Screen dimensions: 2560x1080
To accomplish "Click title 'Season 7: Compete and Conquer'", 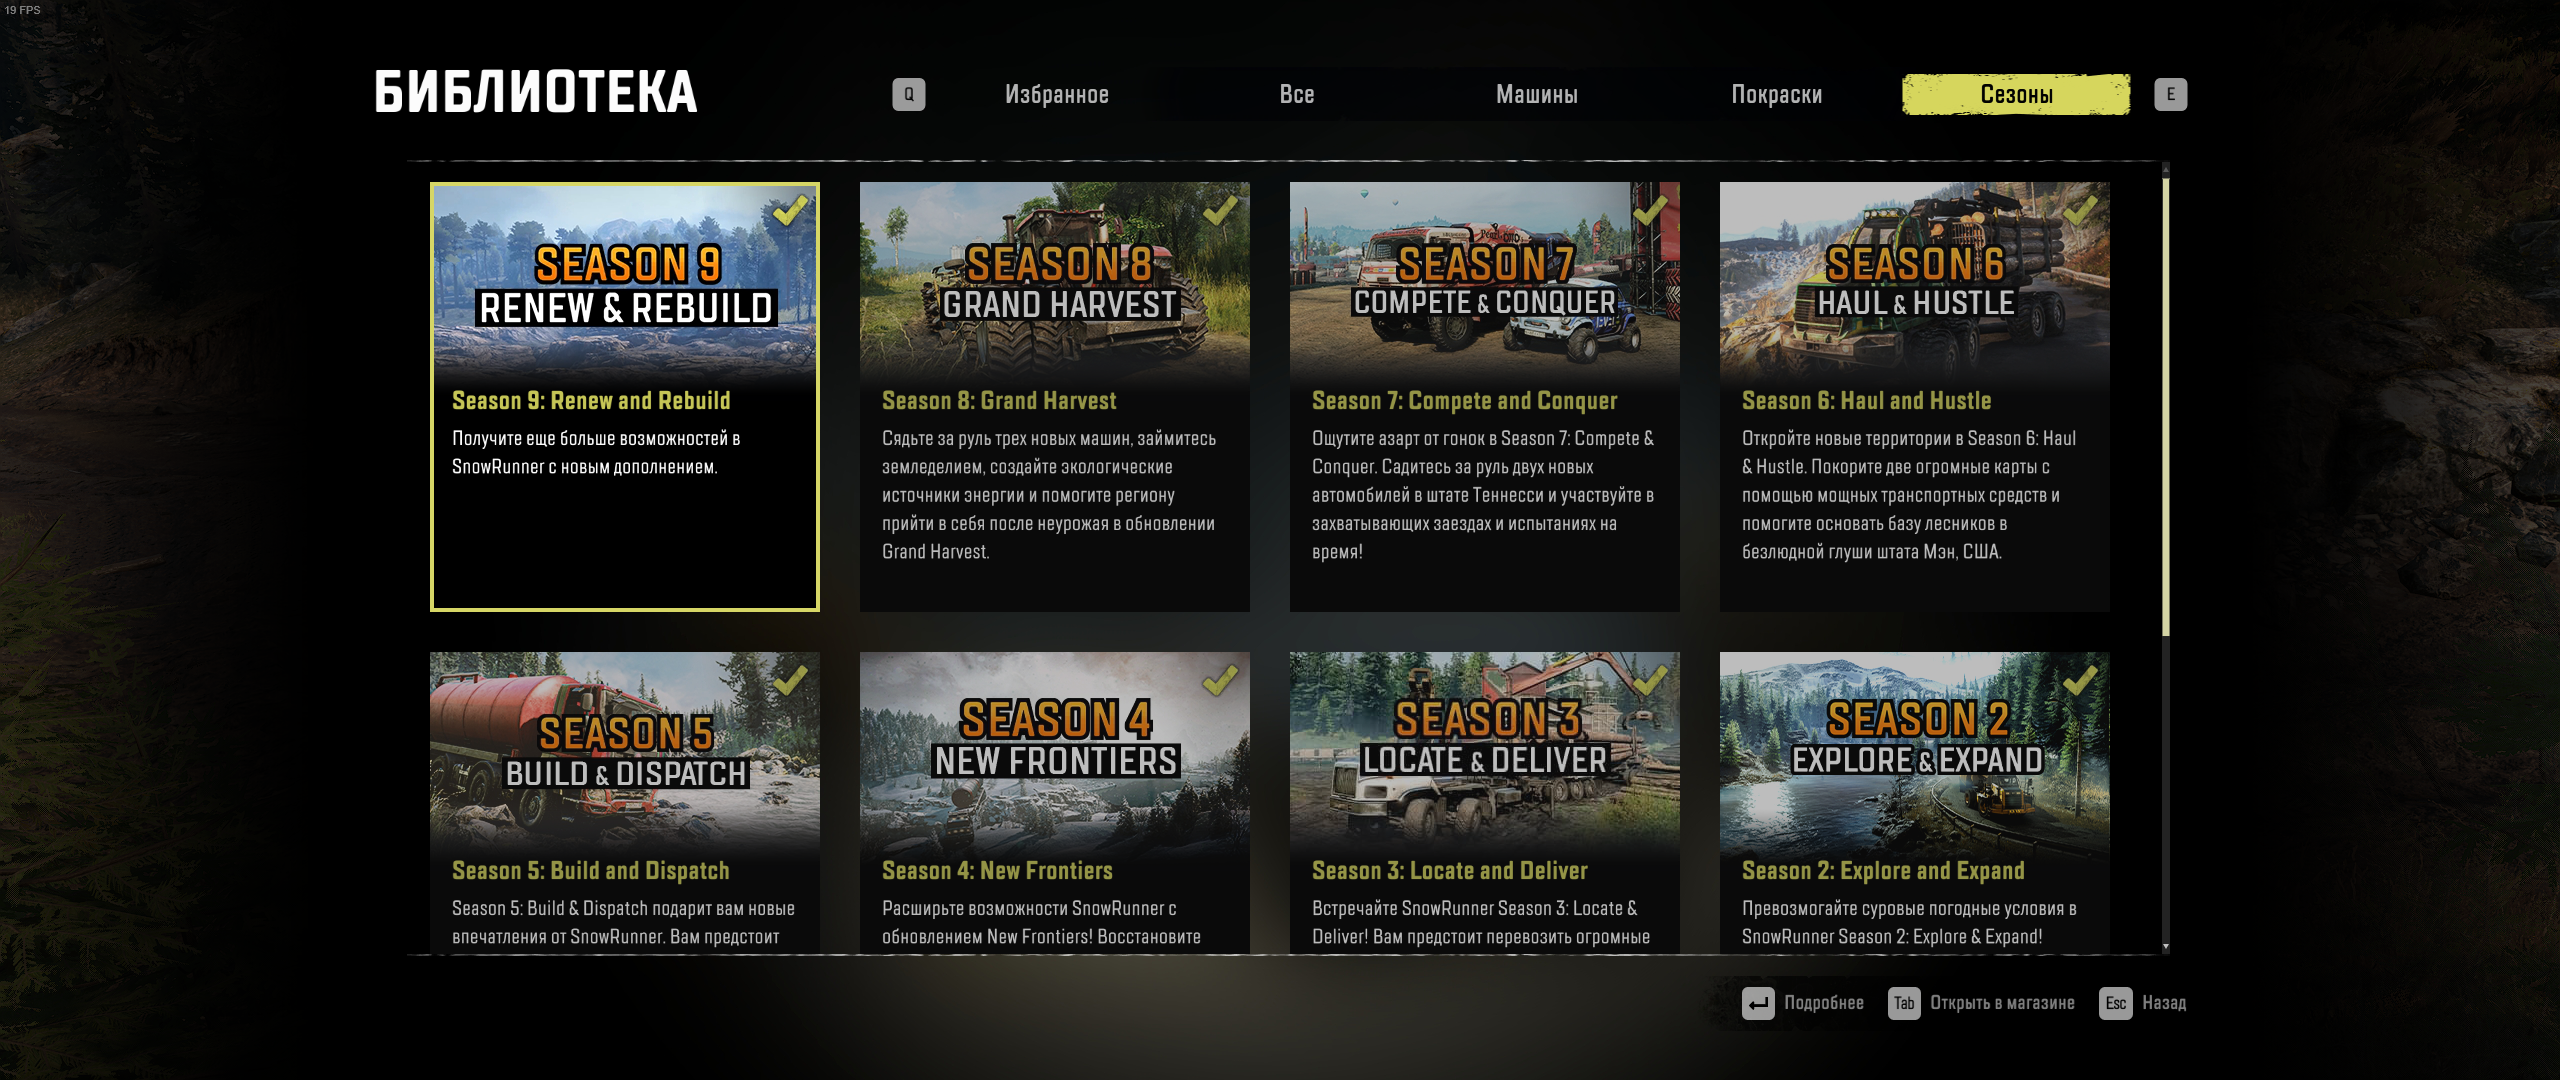I will (x=1464, y=401).
